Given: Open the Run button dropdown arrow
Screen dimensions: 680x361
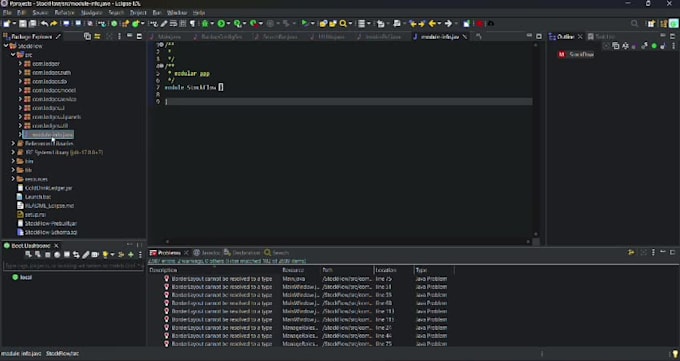Looking at the screenshot, I should [x=228, y=24].
